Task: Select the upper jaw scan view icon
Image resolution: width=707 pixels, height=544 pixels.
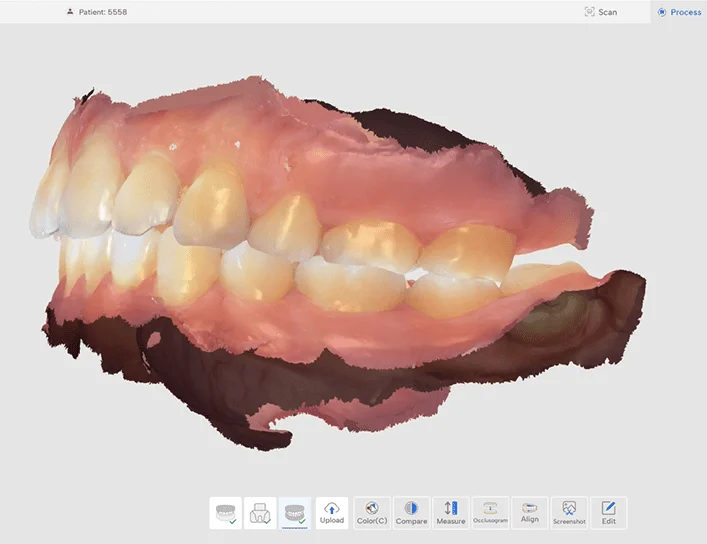Action: point(225,513)
